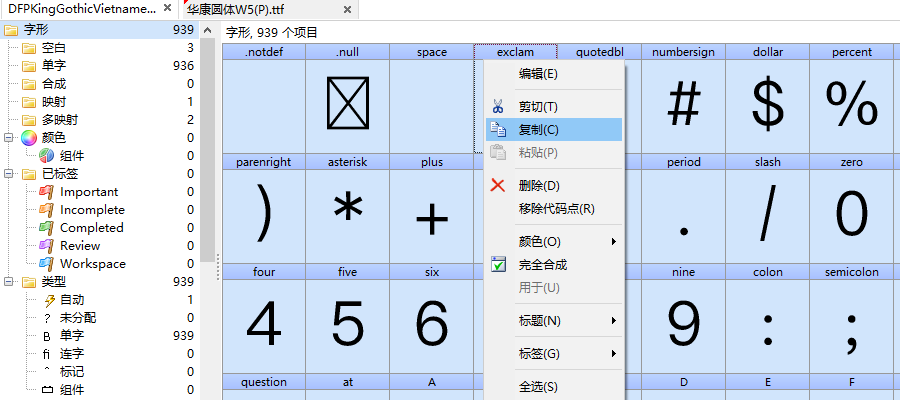The width and height of the screenshot is (900, 400).
Task: Click the lightning icon next to 自动
Action: tap(46, 300)
